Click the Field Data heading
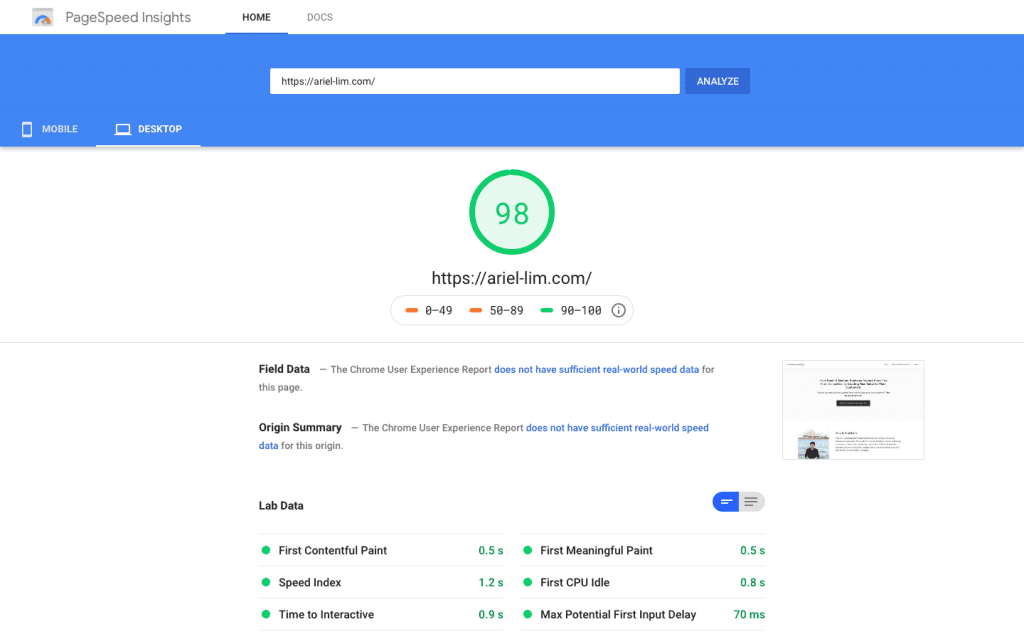This screenshot has height=644, width=1024. (284, 369)
